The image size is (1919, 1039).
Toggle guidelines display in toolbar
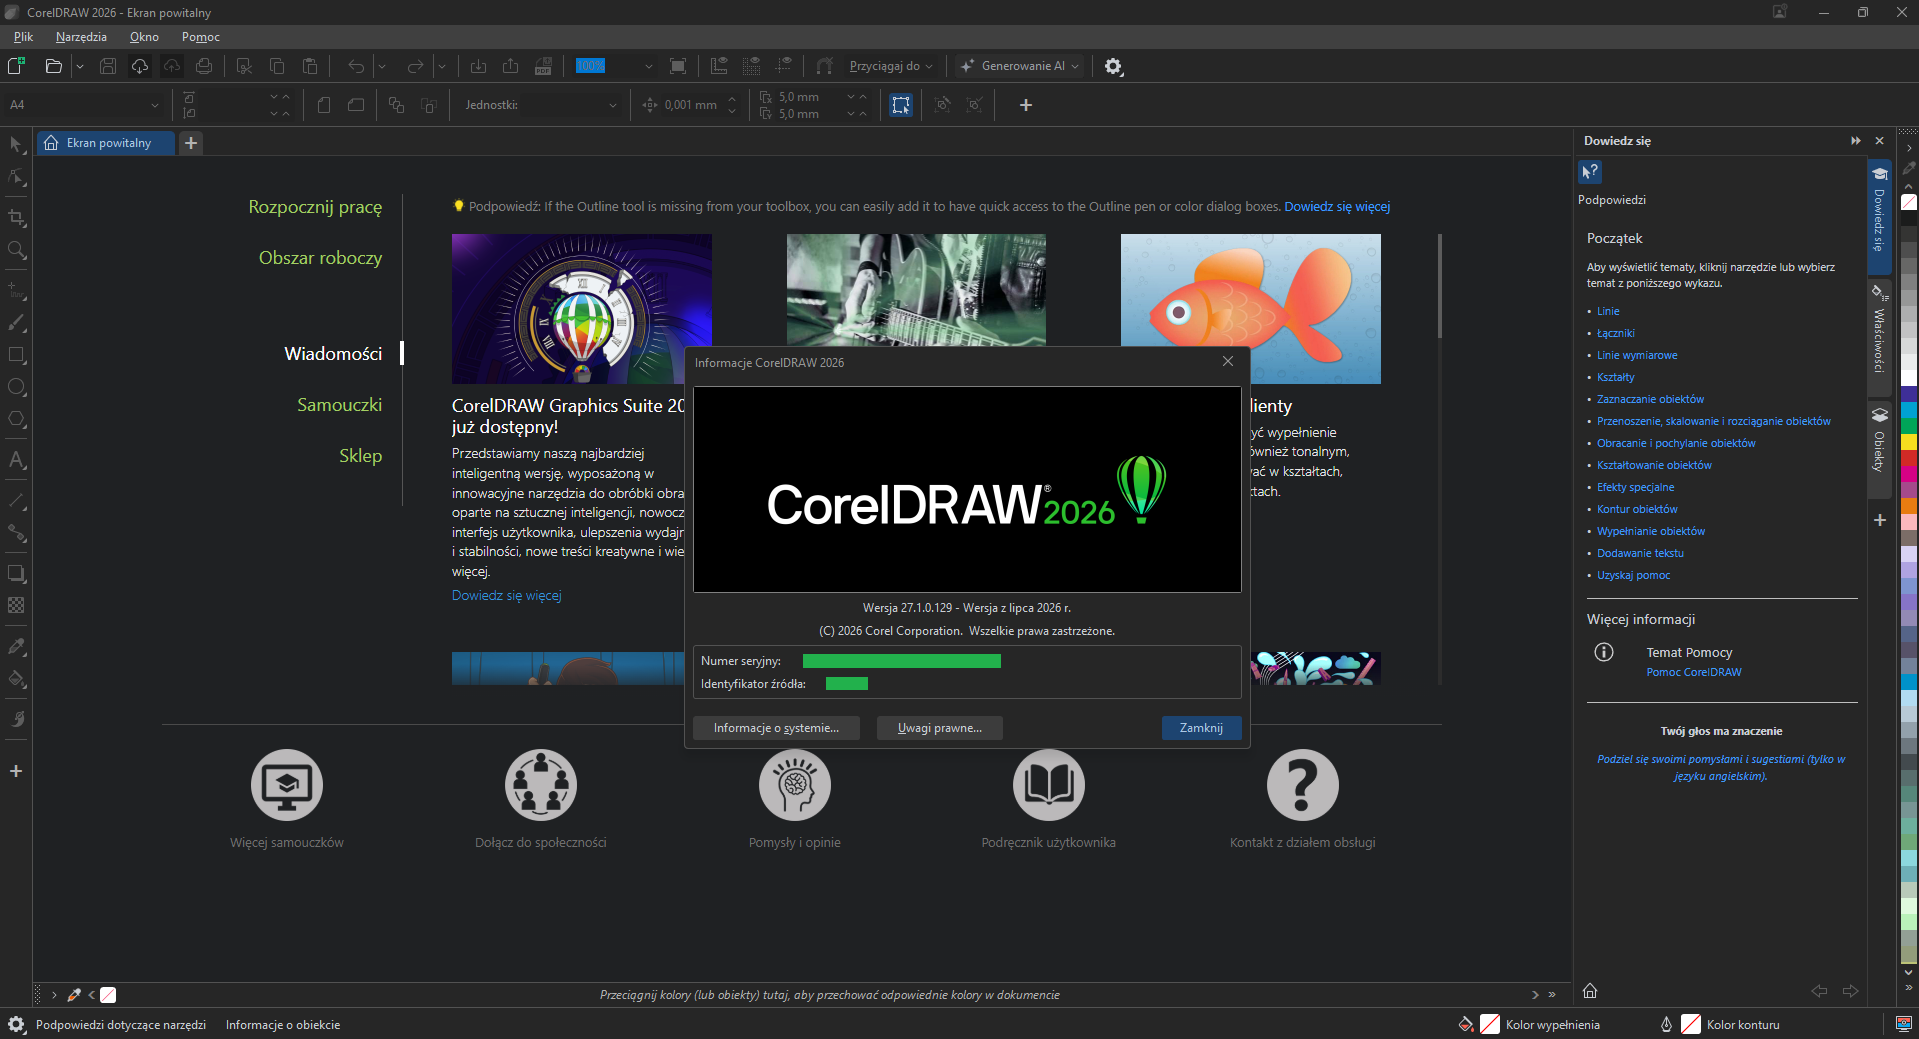pyautogui.click(x=784, y=66)
